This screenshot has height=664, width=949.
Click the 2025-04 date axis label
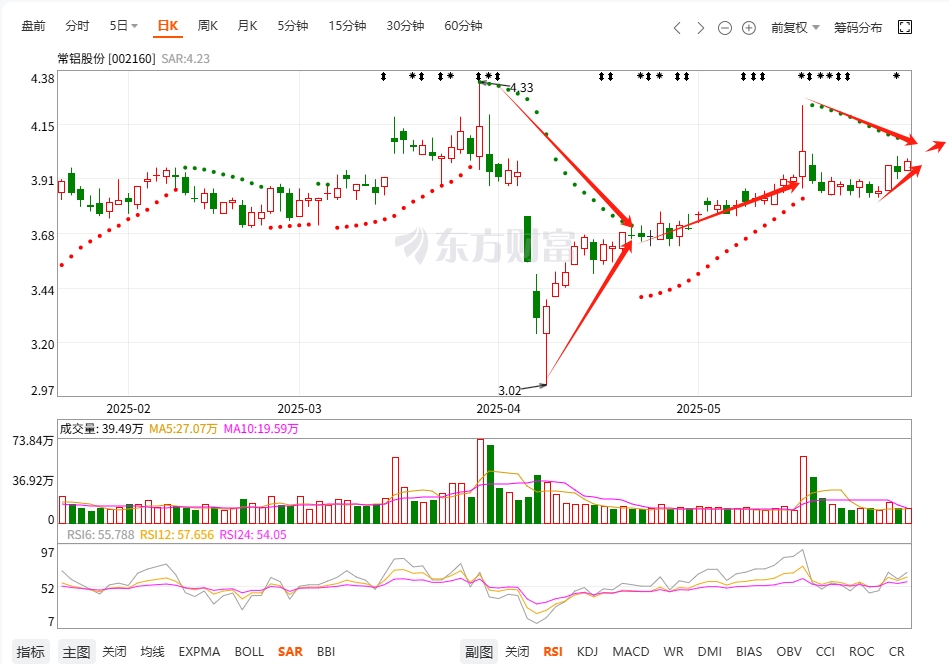498,409
